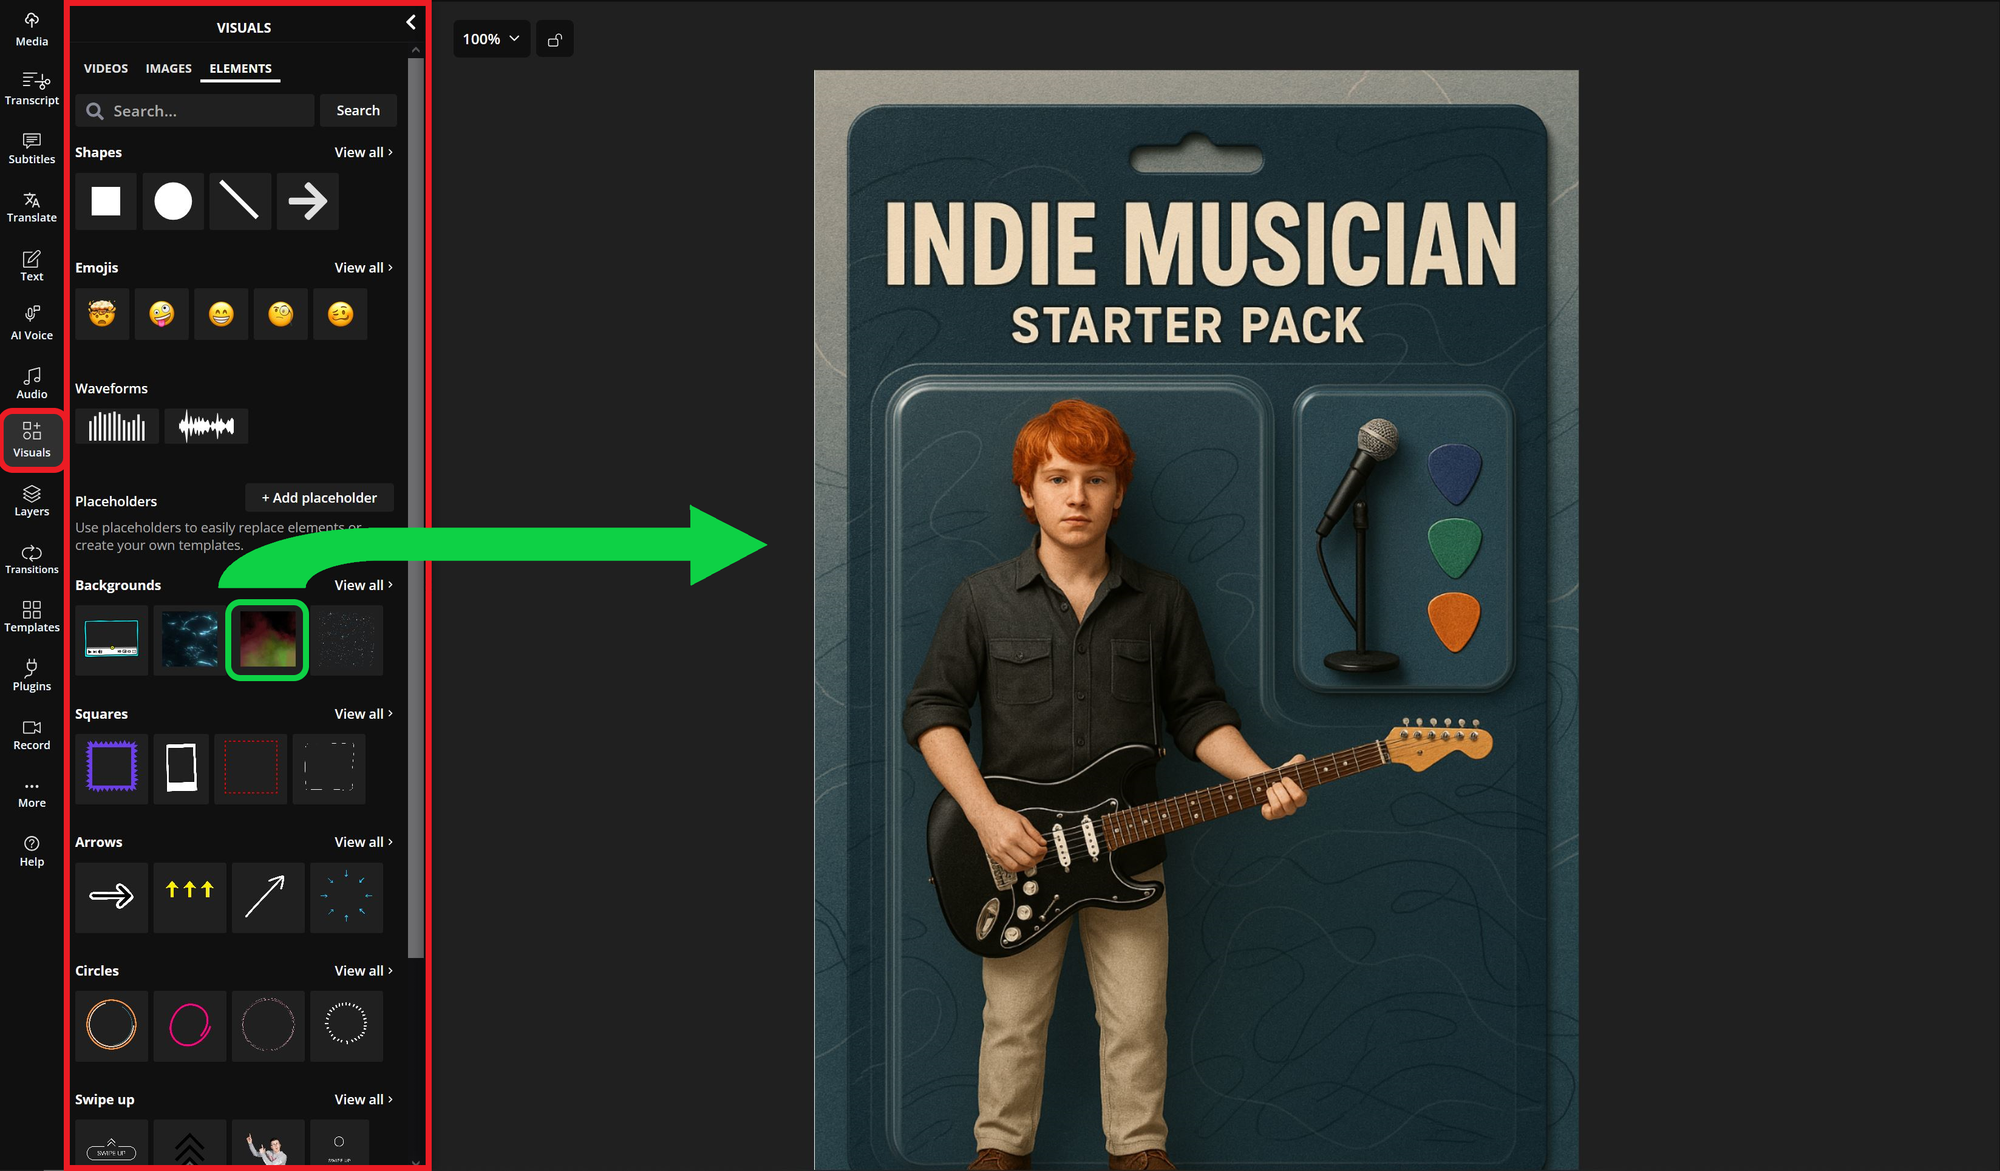Select the Transcript tool
The image size is (2000, 1171).
tap(31, 87)
